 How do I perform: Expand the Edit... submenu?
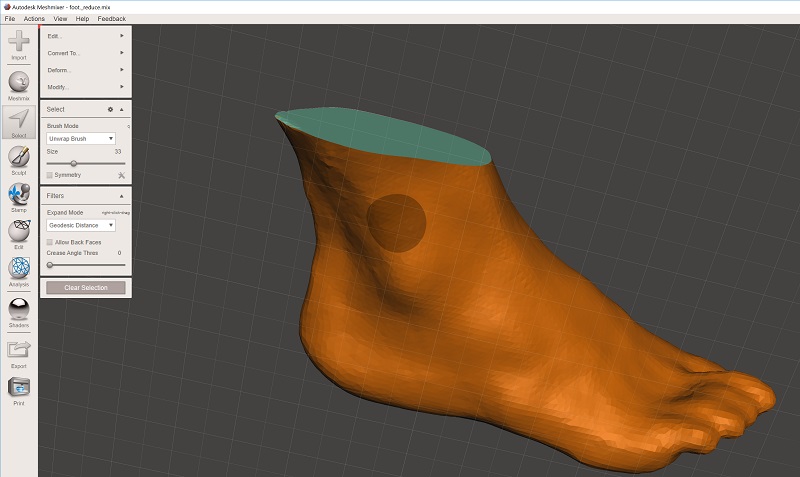[x=86, y=36]
